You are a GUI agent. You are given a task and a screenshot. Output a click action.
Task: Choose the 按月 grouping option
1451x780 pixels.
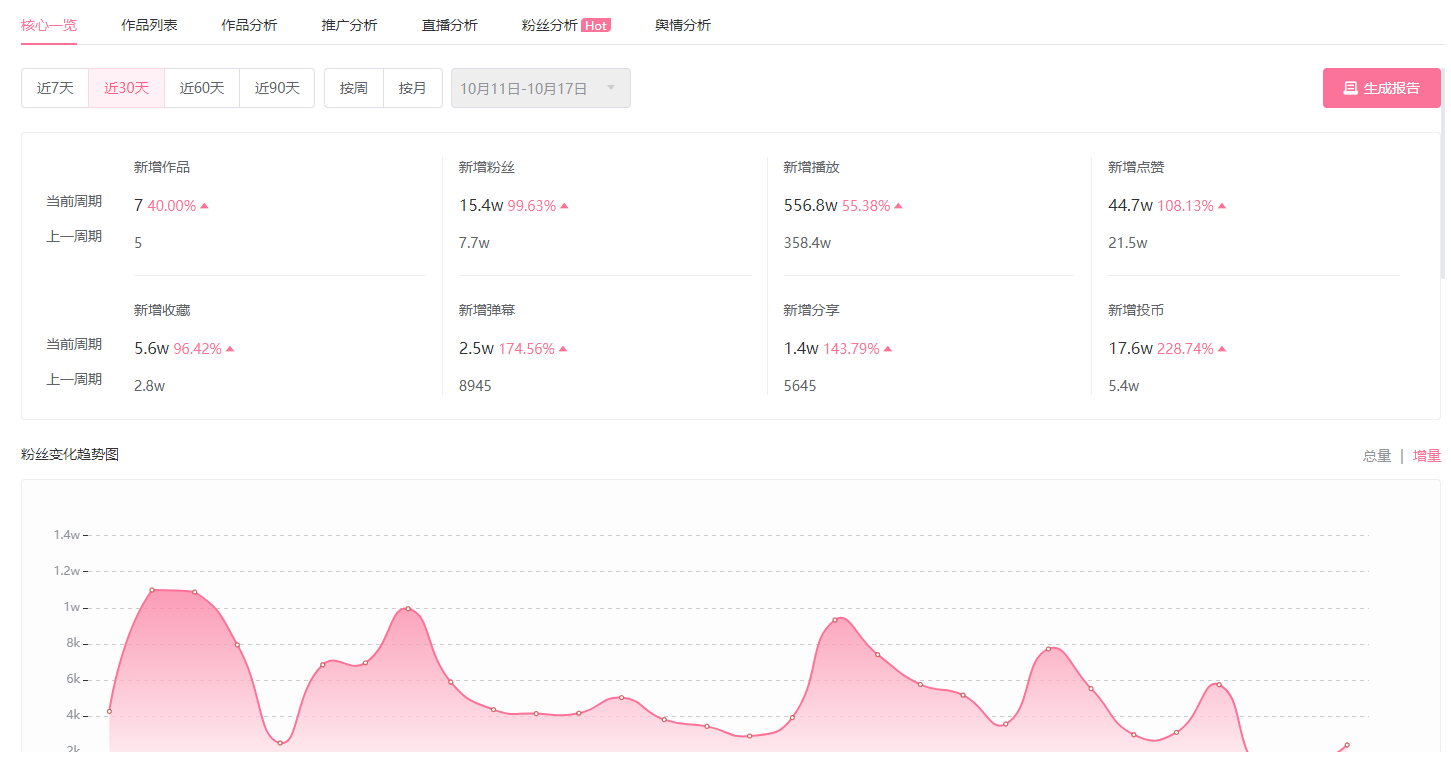click(x=413, y=88)
